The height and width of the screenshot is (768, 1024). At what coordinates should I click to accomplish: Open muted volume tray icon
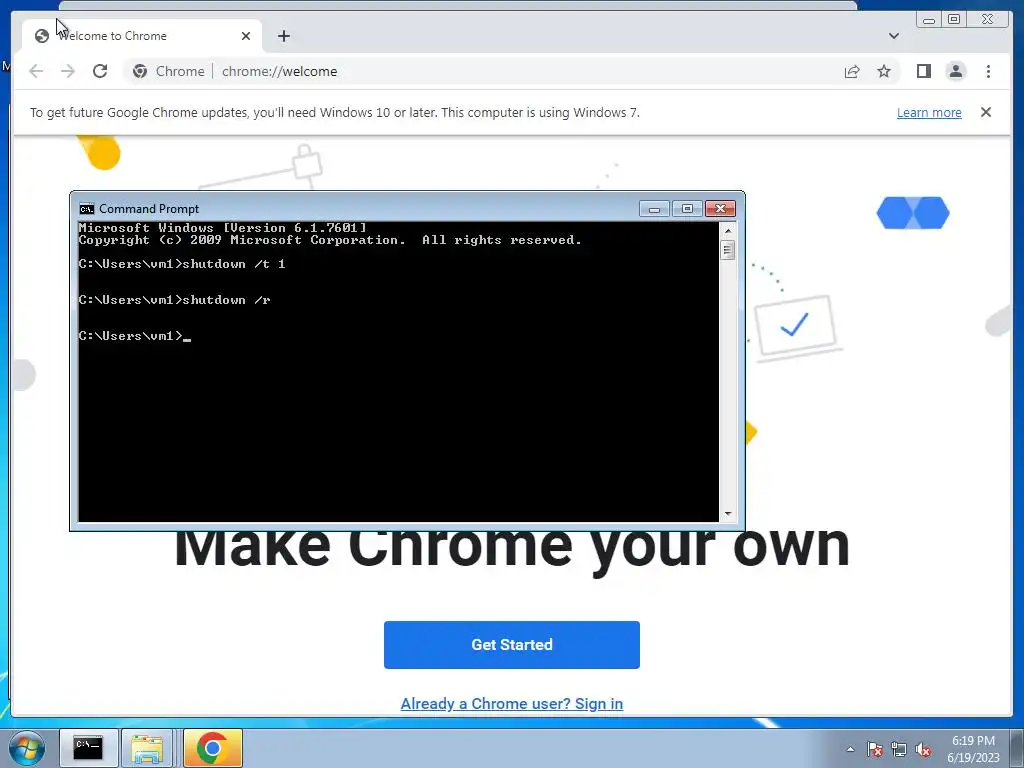(x=923, y=749)
